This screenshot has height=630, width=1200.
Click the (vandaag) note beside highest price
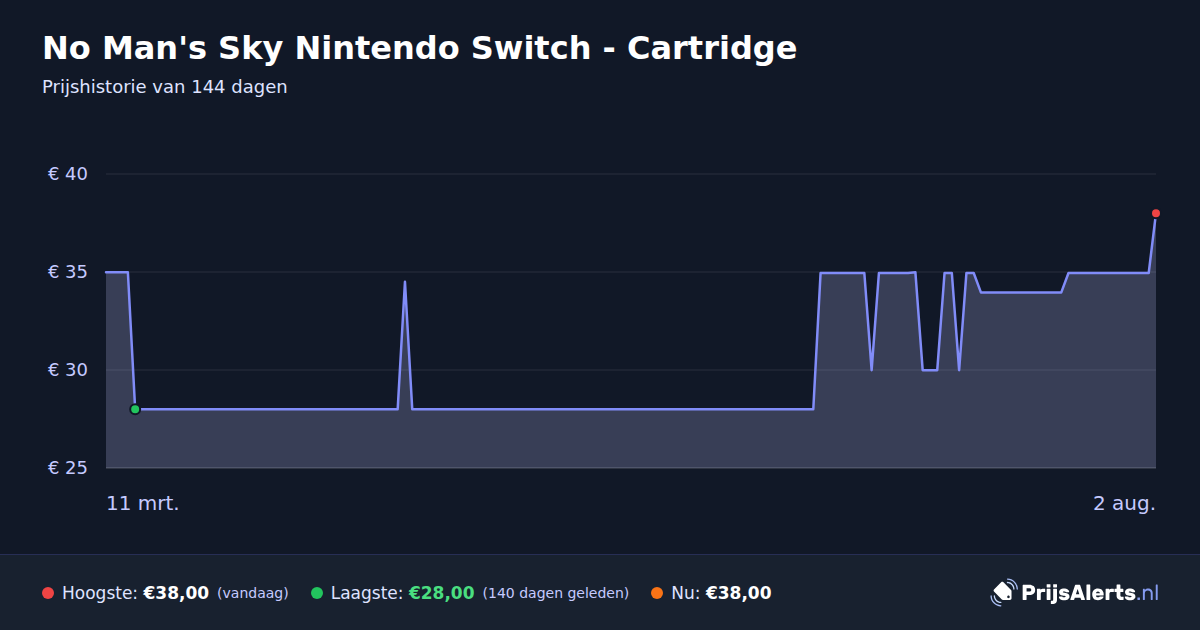(x=253, y=593)
